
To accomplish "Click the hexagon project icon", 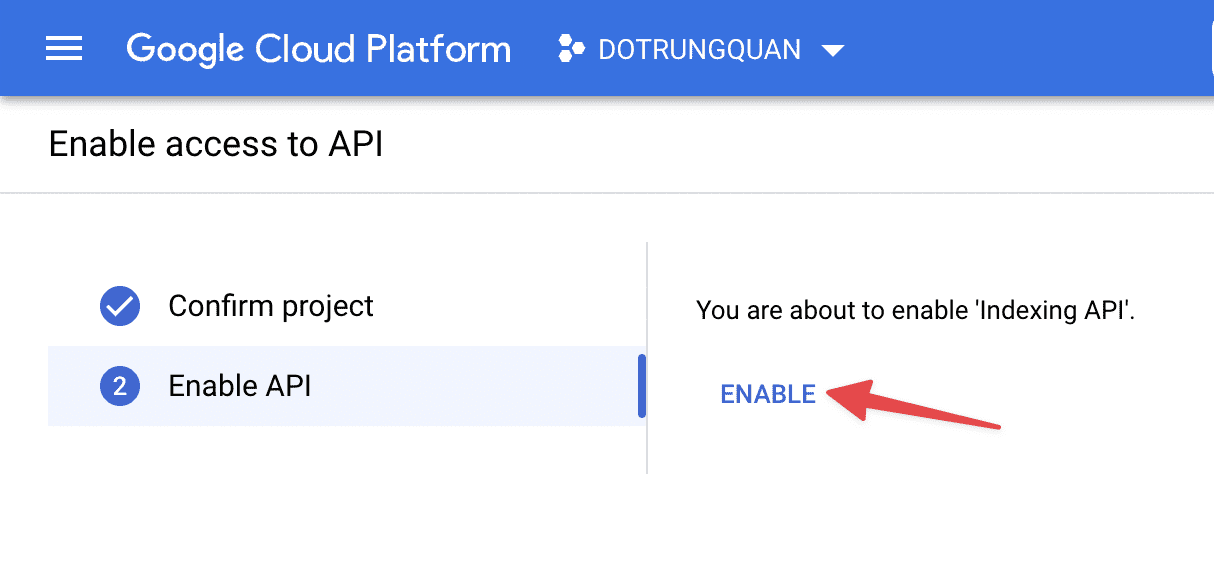I will pos(571,49).
